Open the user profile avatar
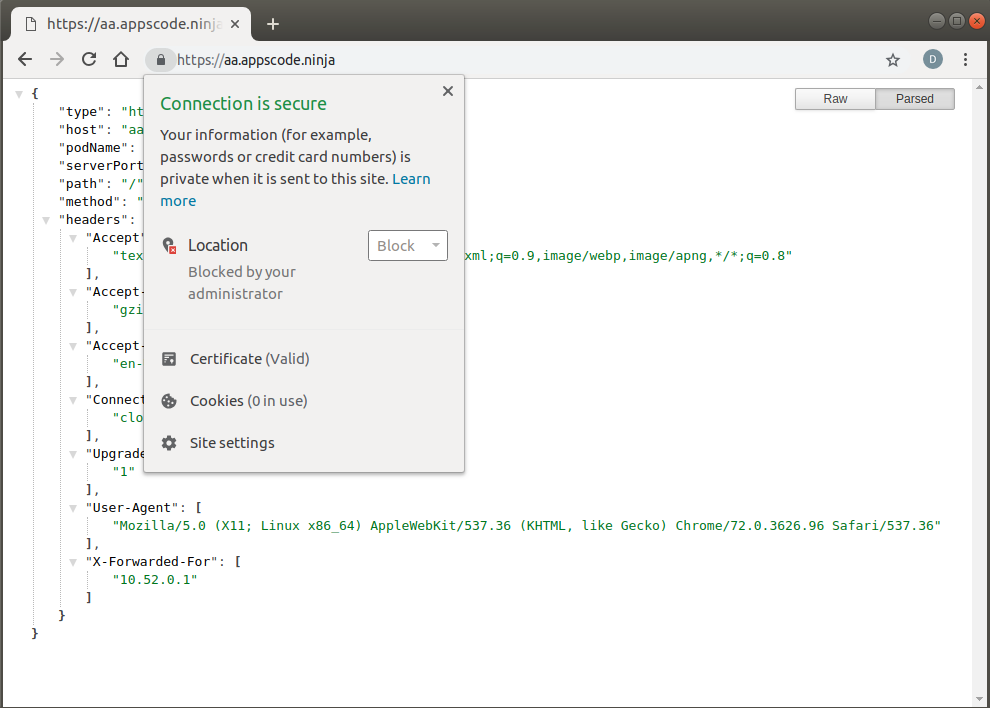The height and width of the screenshot is (708, 990). pyautogui.click(x=932, y=60)
